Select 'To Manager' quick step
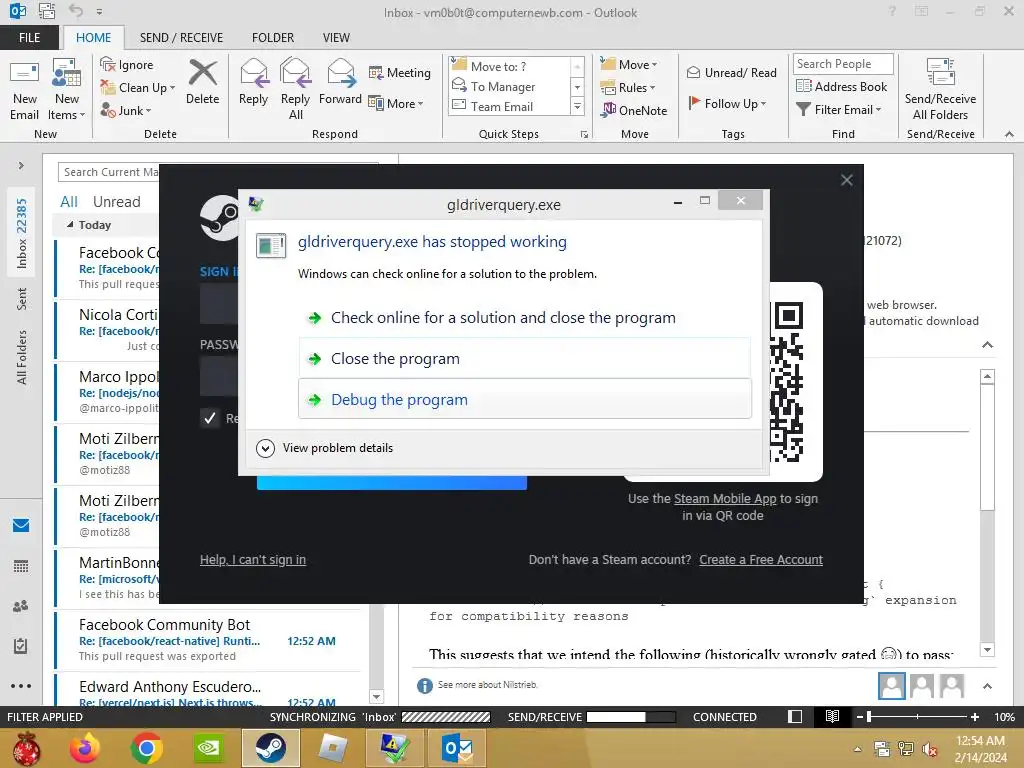This screenshot has height=768, width=1024. [510, 86]
